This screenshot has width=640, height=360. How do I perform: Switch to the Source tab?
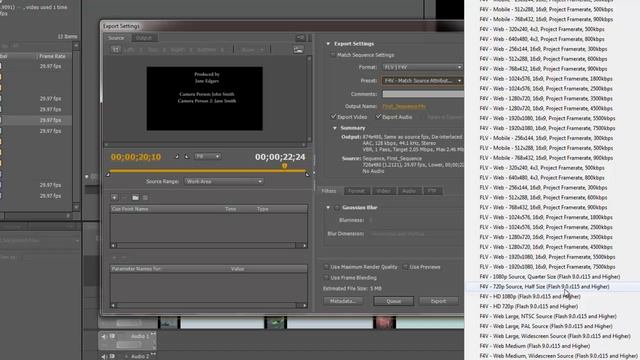(x=116, y=38)
